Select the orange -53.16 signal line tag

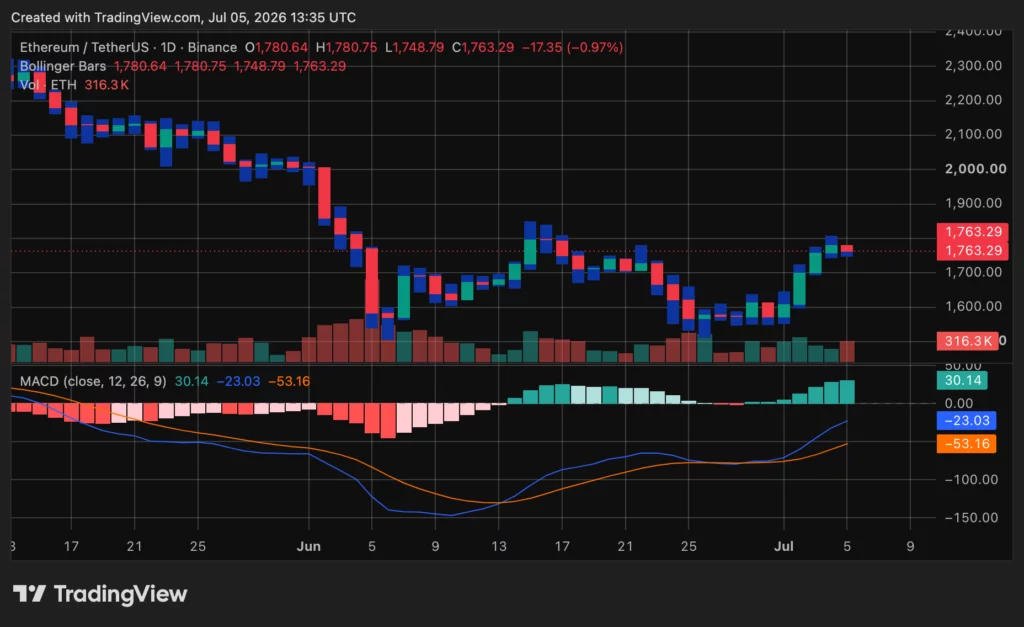(967, 444)
